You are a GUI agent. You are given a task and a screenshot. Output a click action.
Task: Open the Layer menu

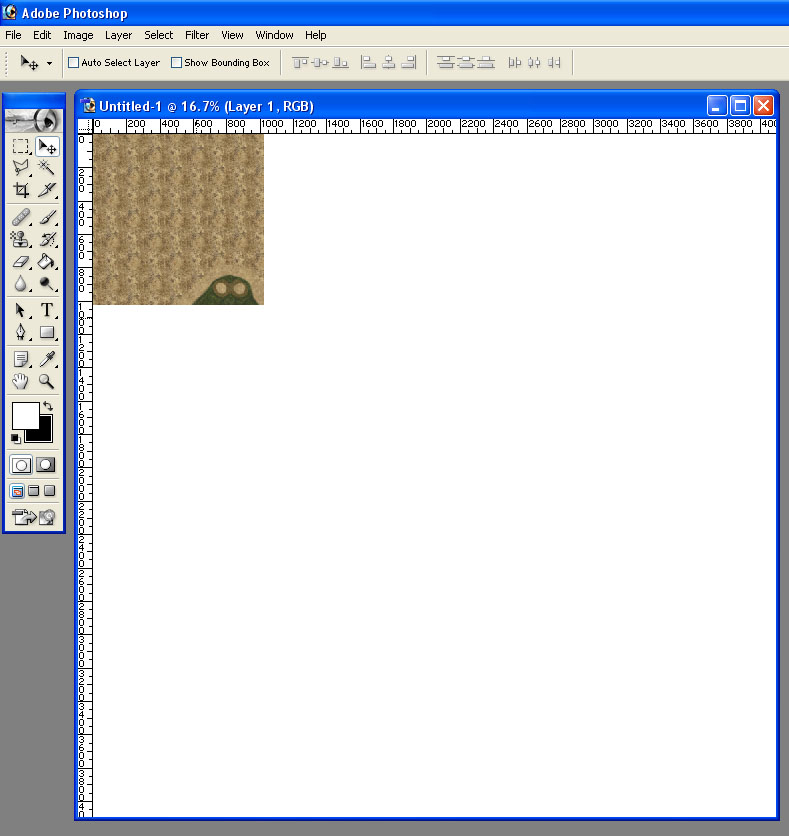point(118,35)
